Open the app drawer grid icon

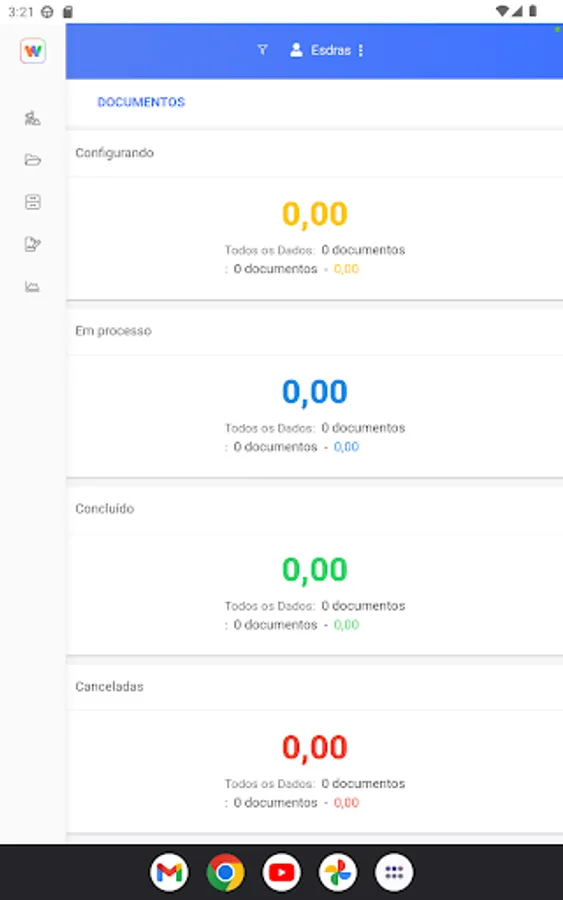[394, 872]
